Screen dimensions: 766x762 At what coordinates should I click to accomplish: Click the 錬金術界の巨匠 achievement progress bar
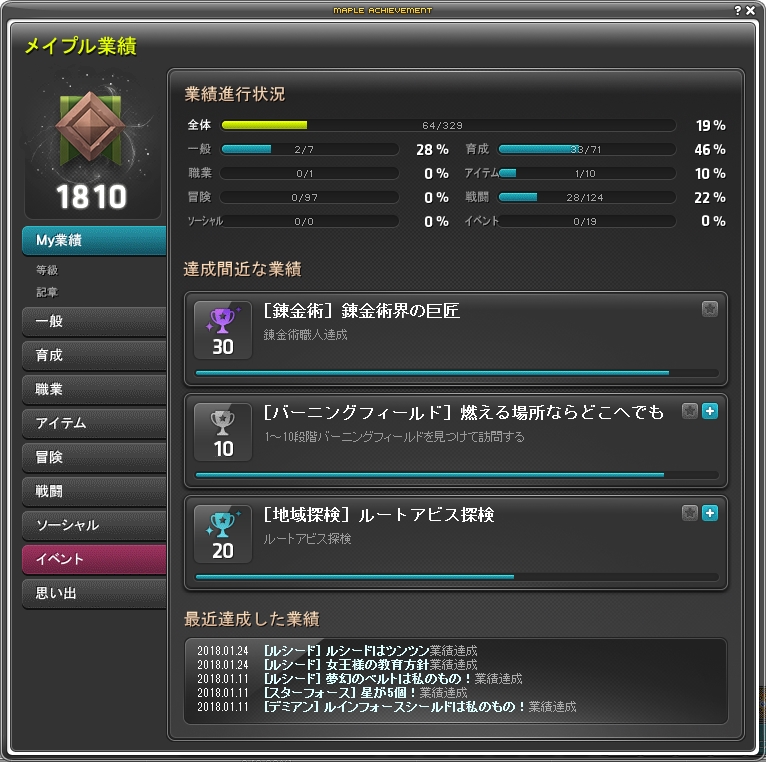[457, 373]
